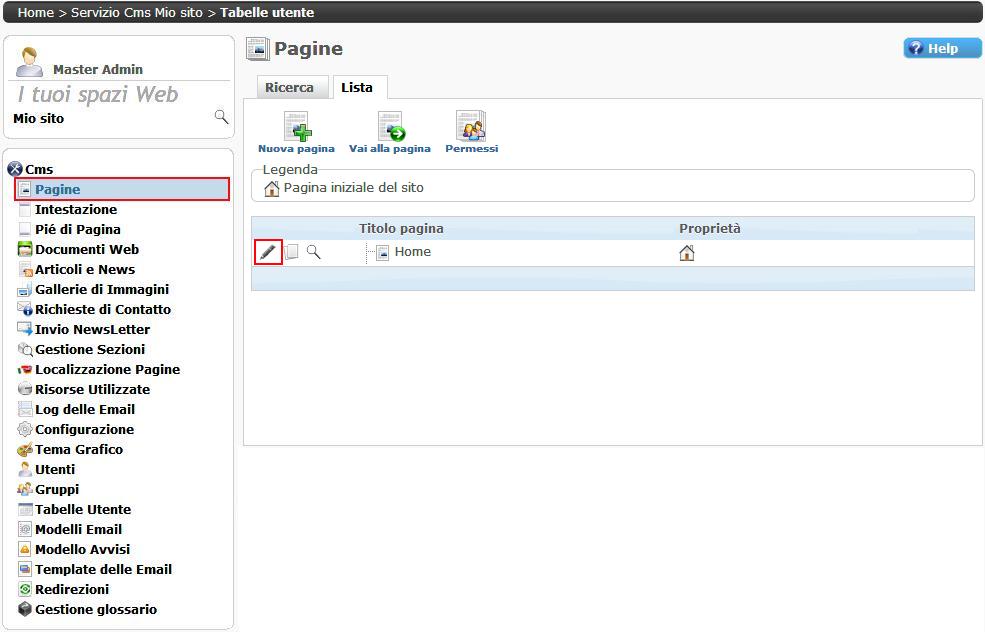Navigate to Invio NewsLetter

point(92,329)
